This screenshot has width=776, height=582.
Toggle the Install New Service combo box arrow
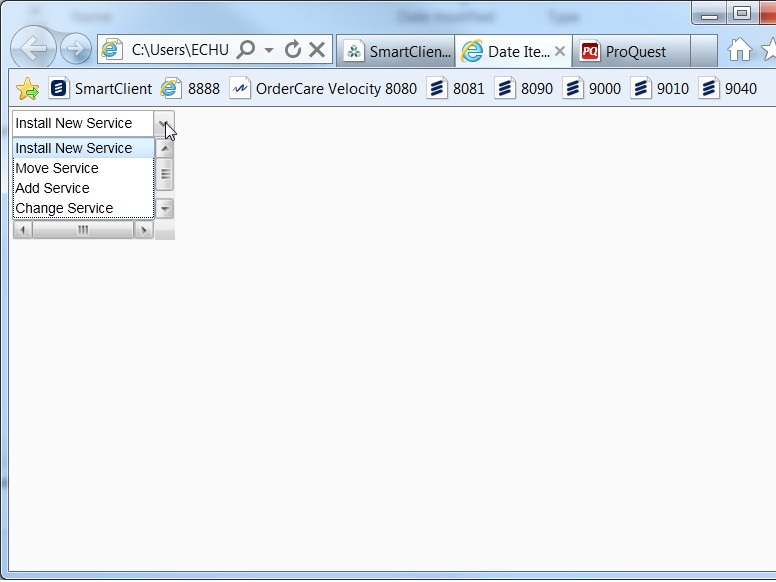164,123
